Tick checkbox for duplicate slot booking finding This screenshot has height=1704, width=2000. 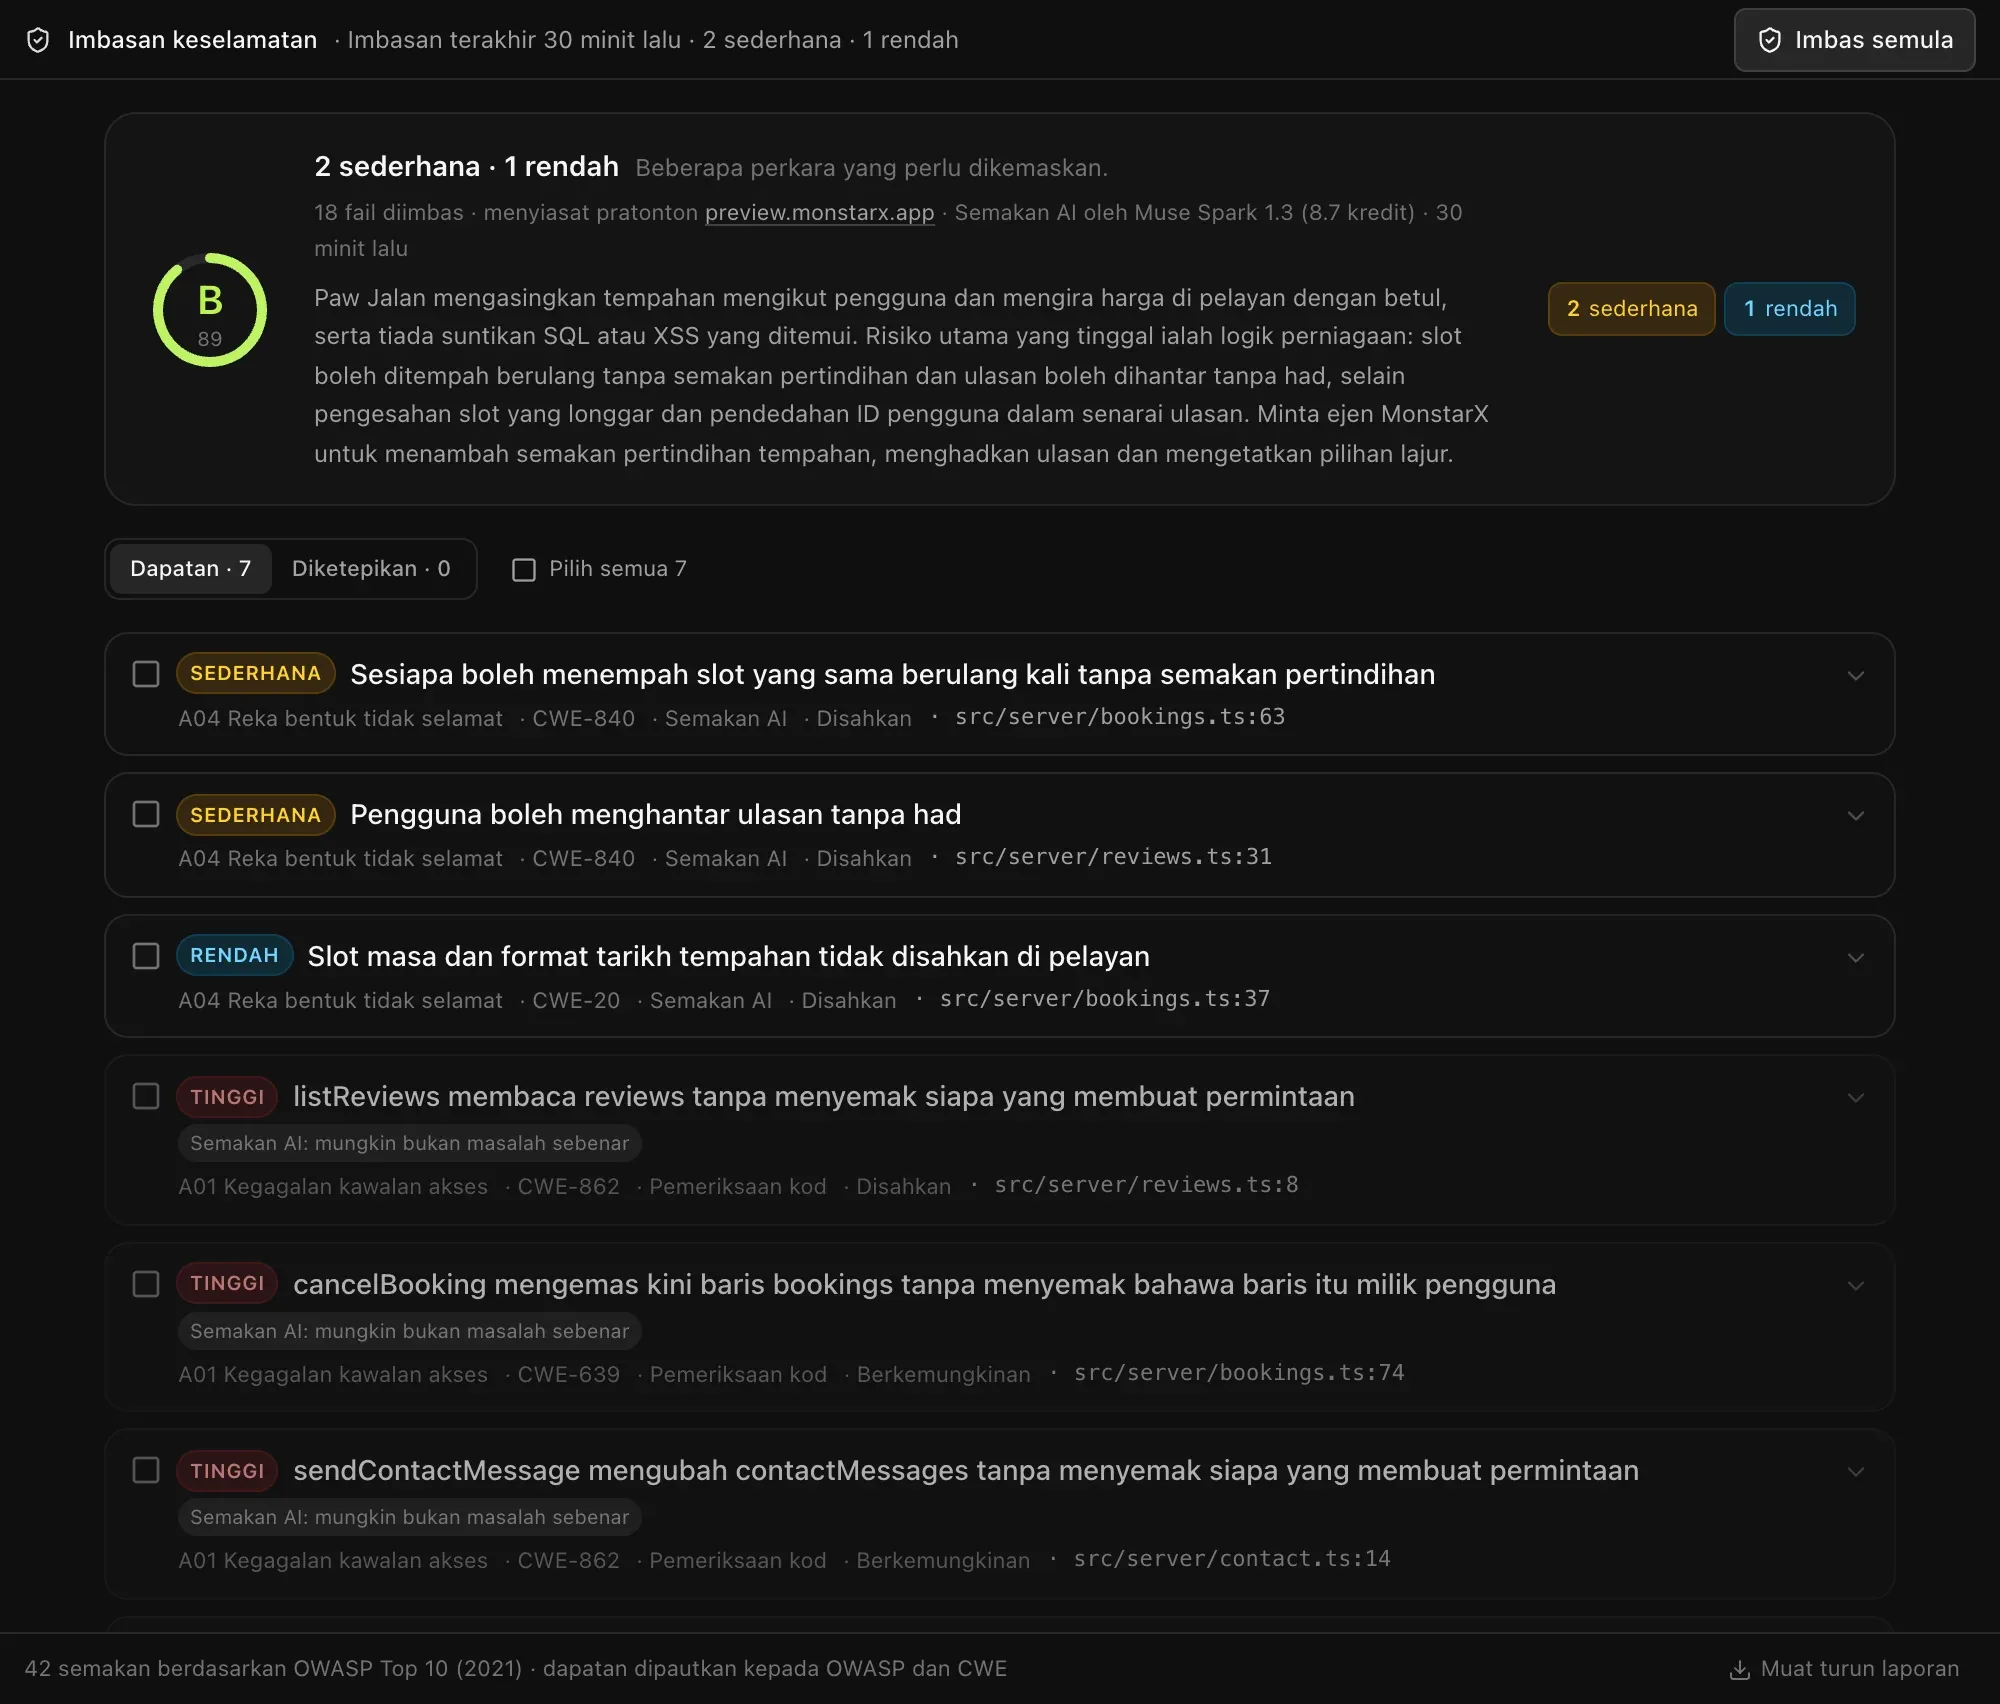pyautogui.click(x=146, y=674)
